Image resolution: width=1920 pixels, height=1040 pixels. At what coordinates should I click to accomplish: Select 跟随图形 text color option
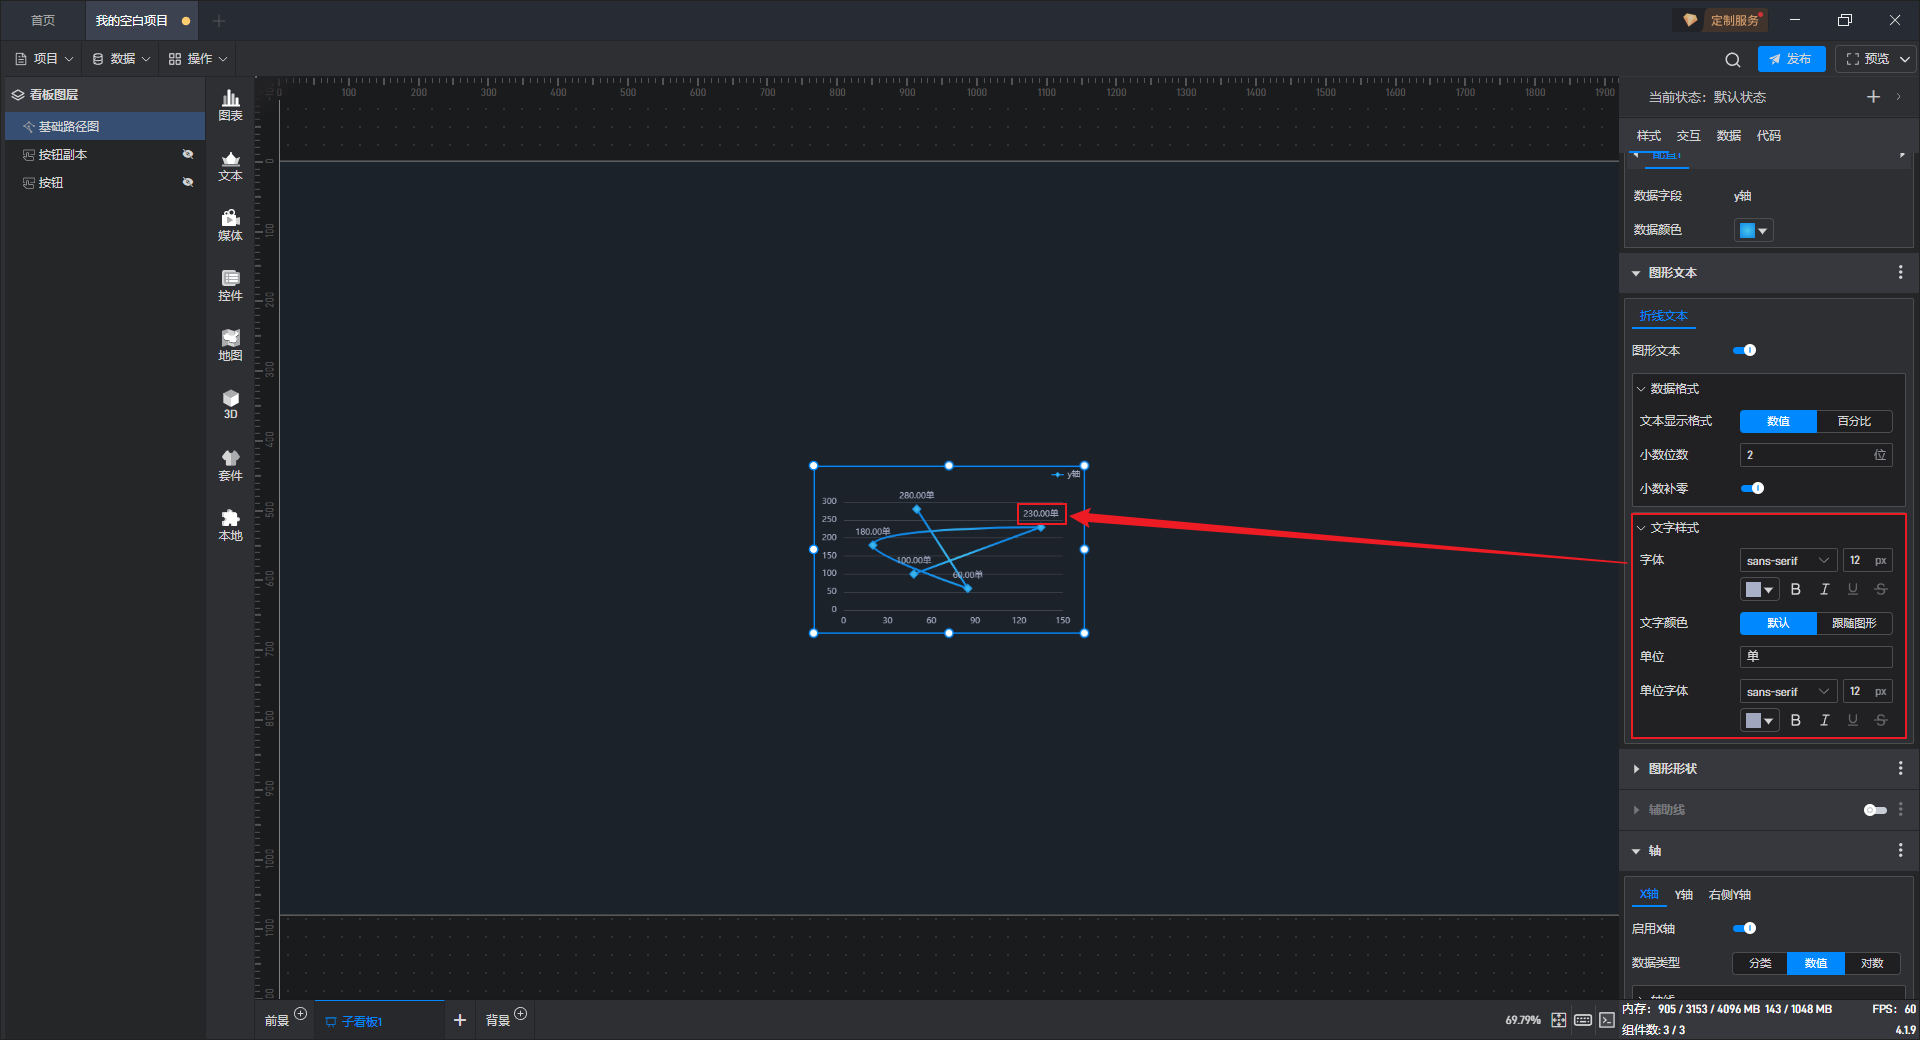1854,624
